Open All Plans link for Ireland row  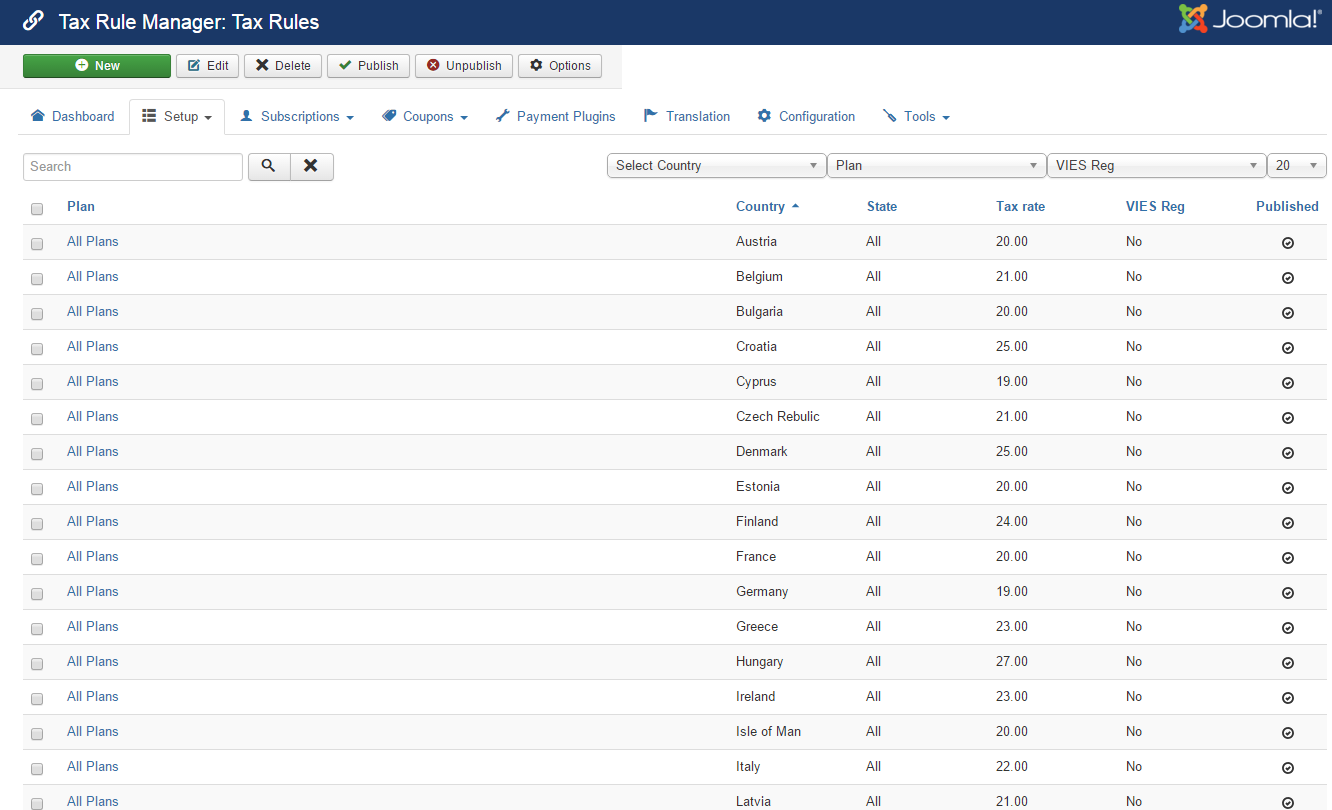(x=93, y=697)
